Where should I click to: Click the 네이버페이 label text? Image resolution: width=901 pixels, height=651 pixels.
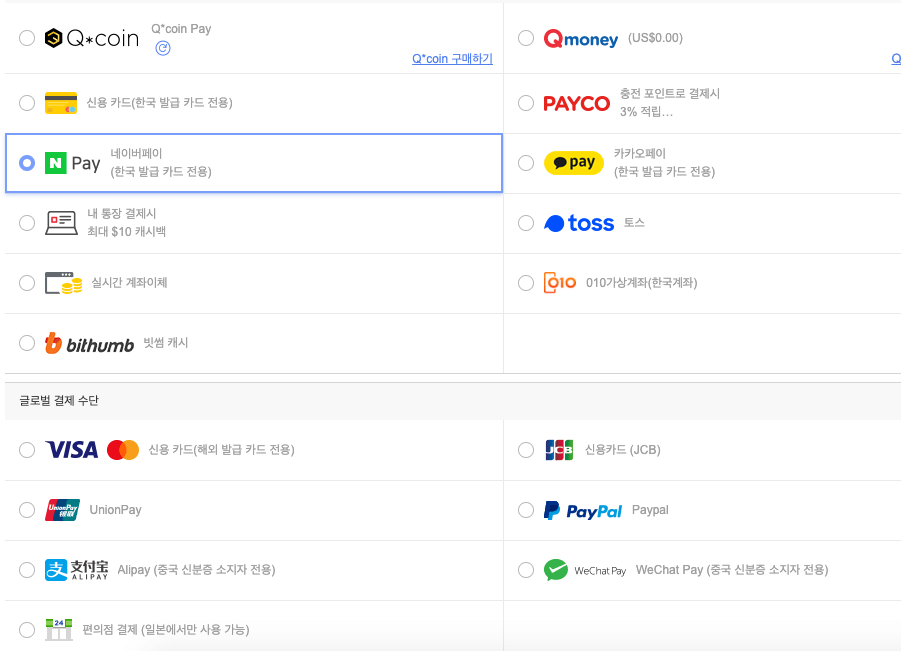point(136,153)
